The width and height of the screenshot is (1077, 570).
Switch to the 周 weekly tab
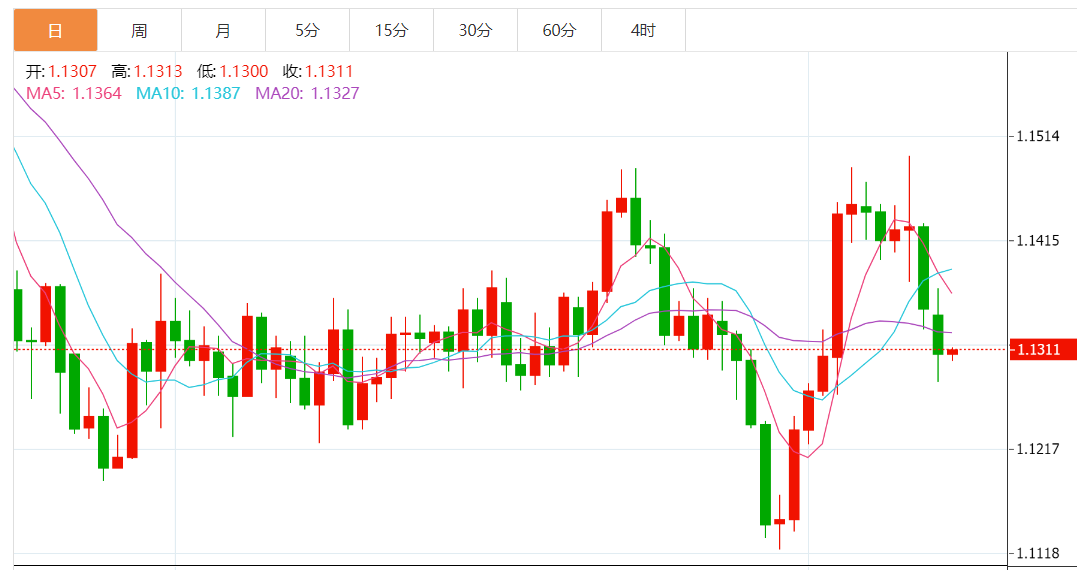coord(139,31)
